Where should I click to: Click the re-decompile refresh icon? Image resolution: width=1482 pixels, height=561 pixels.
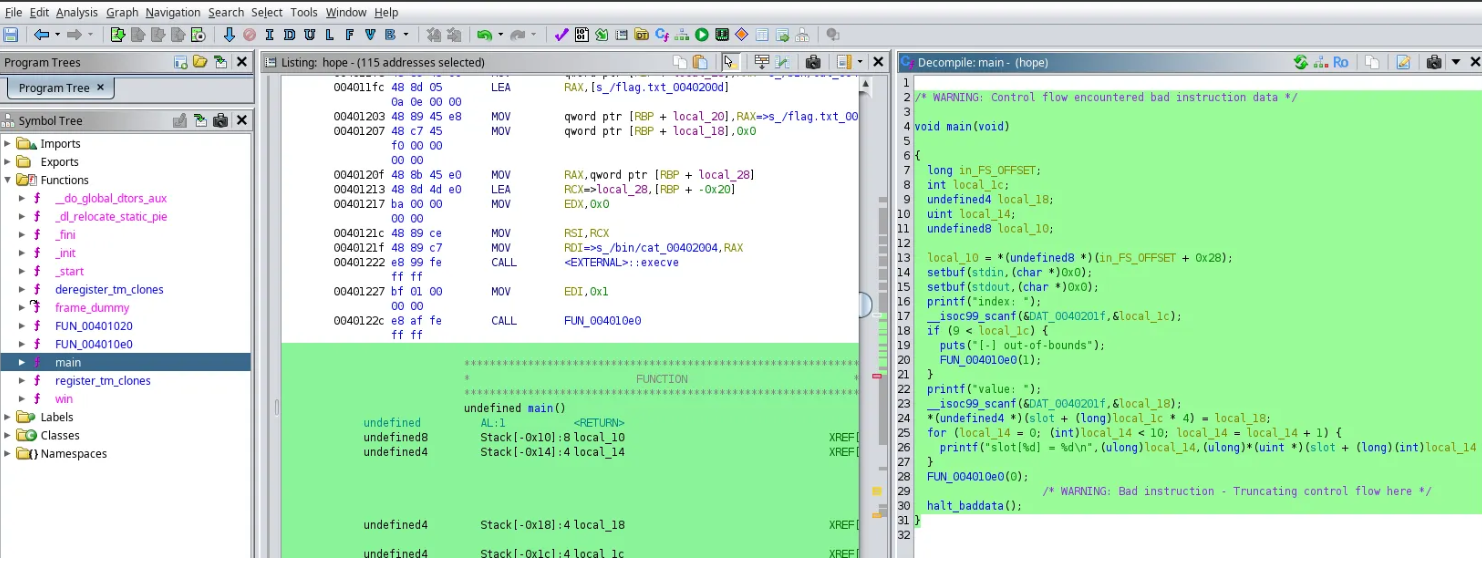[1300, 62]
